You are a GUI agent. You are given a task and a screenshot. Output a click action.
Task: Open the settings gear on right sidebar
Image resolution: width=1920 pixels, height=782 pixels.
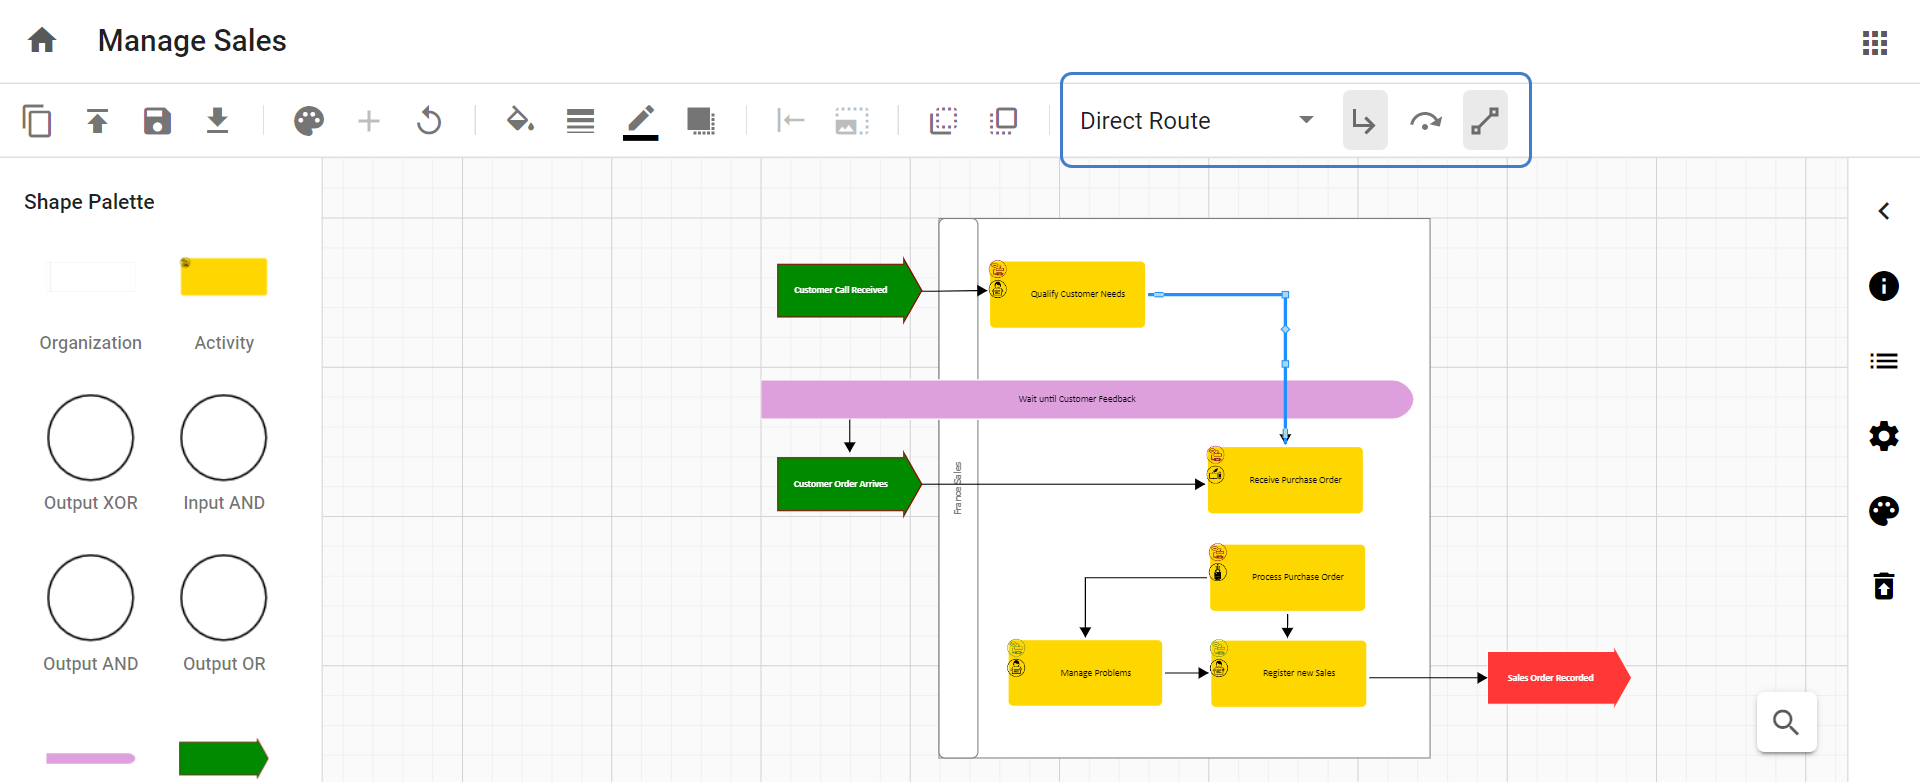[1883, 436]
